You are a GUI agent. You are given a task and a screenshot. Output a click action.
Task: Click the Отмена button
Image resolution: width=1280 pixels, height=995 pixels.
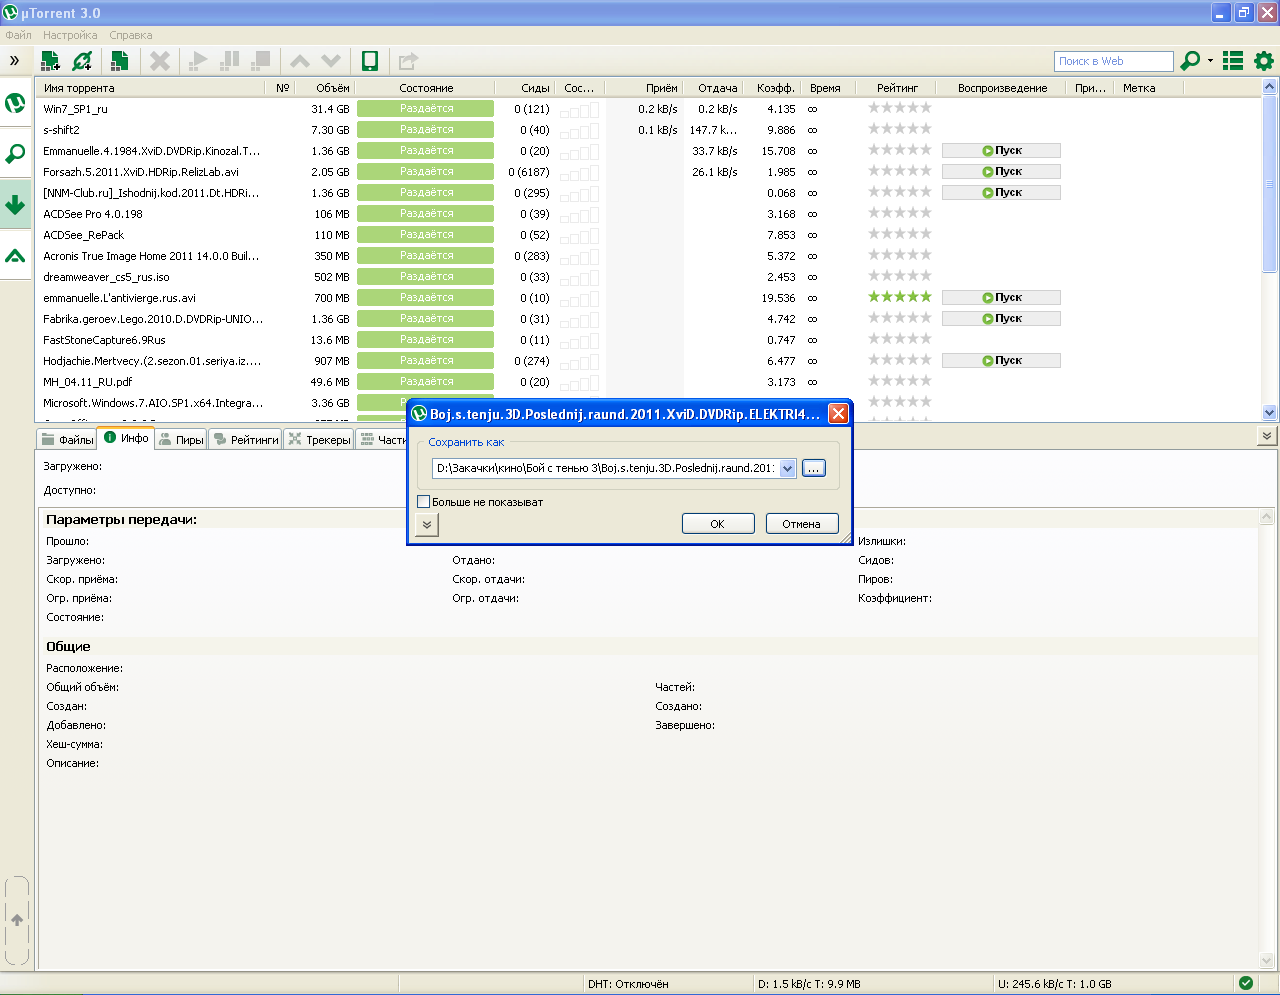[x=801, y=524]
